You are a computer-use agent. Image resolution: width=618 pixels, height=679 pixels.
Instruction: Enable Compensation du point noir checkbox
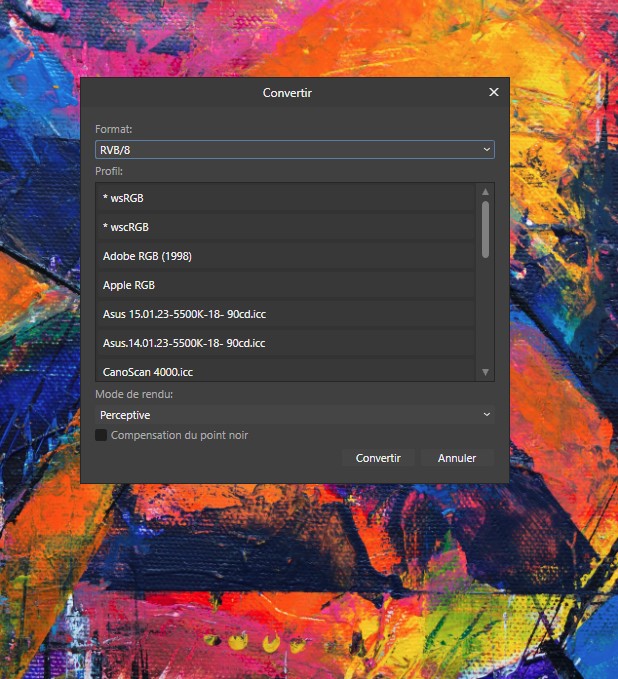[x=101, y=435]
